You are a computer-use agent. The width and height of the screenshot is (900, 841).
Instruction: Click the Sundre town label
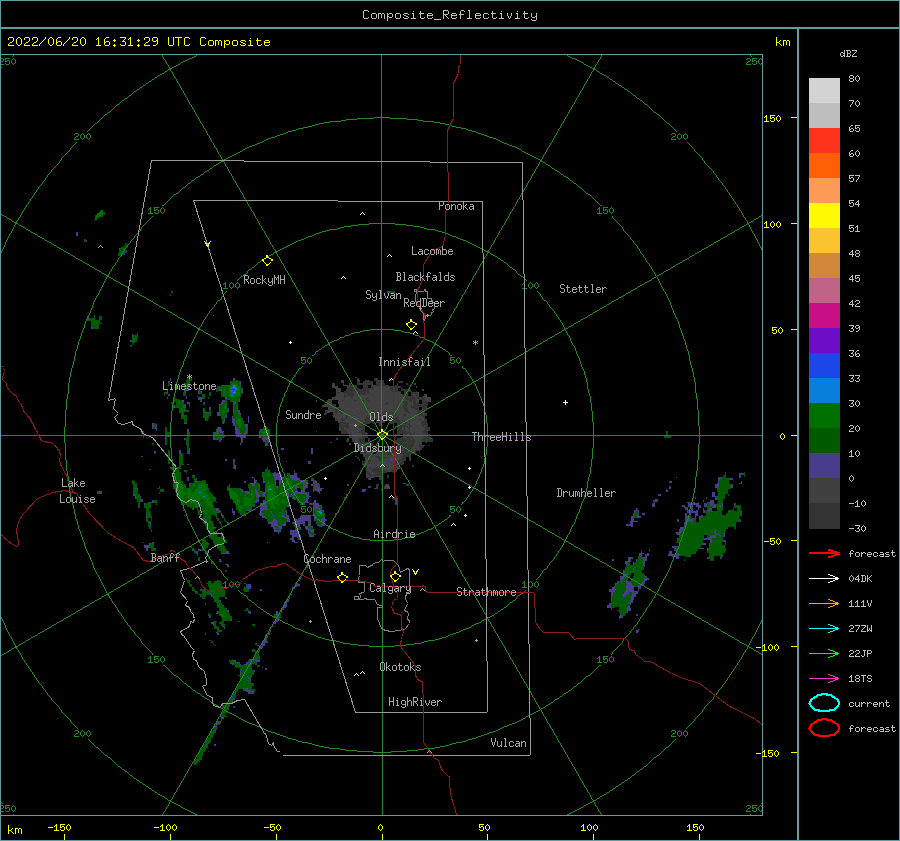(303, 414)
